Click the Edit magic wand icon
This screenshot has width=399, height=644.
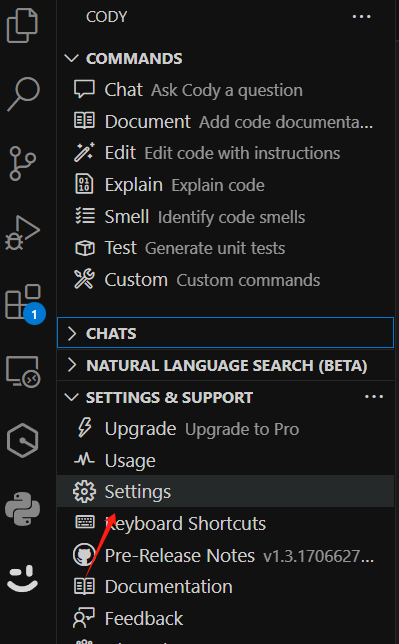click(x=85, y=152)
